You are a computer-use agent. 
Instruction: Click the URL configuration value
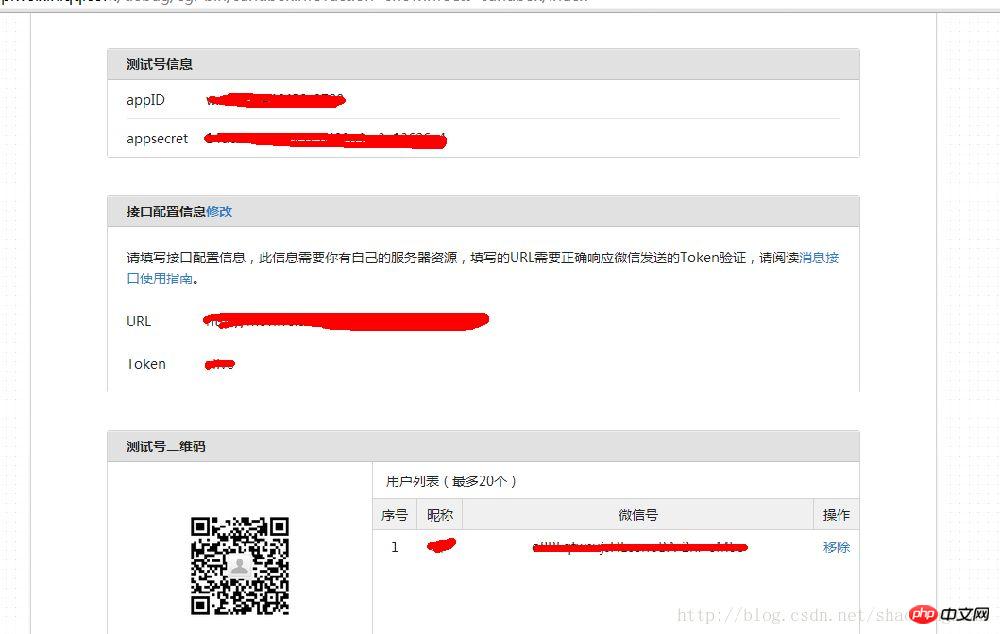345,321
